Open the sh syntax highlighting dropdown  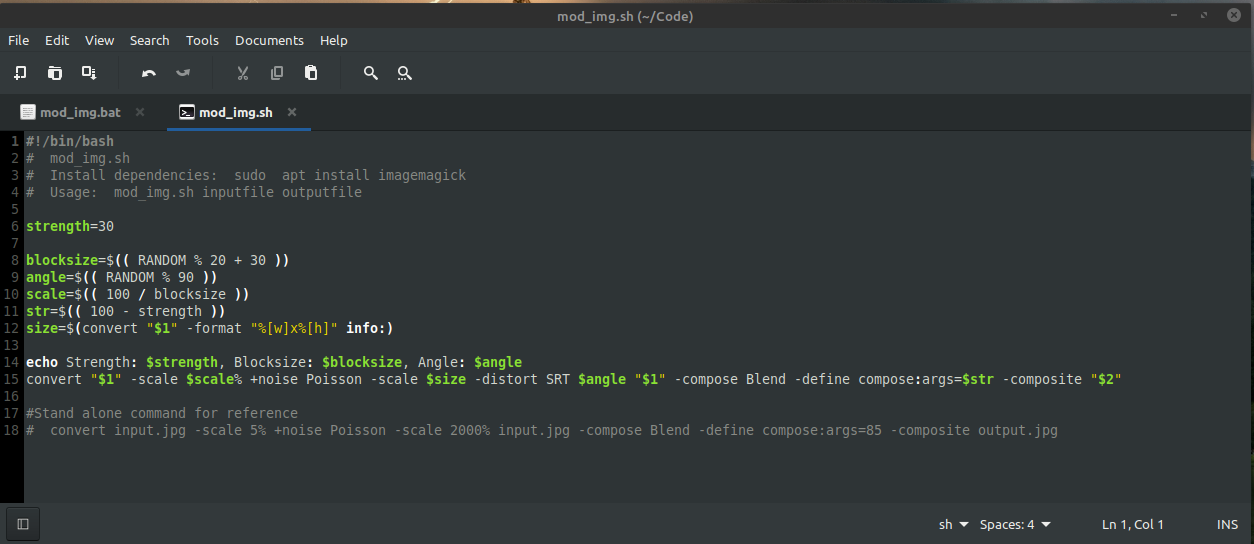coord(954,524)
